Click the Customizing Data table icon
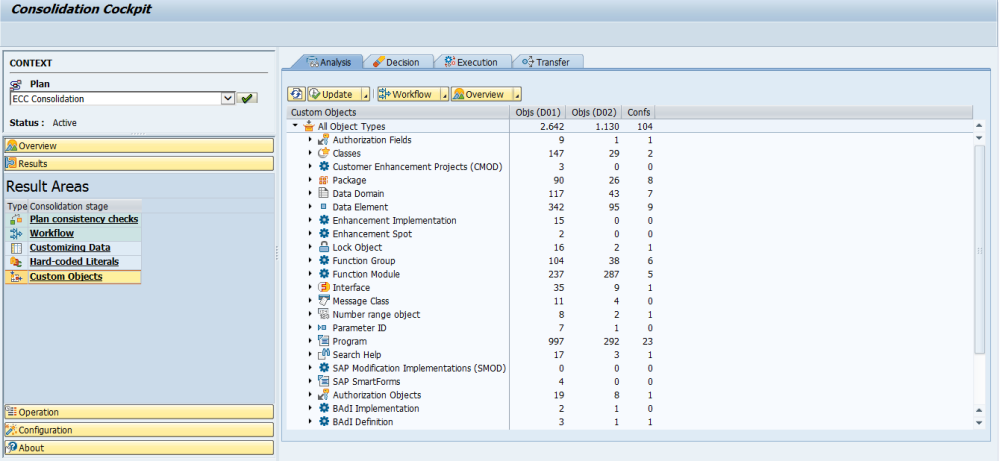Image resolution: width=1000 pixels, height=461 pixels. [15, 248]
